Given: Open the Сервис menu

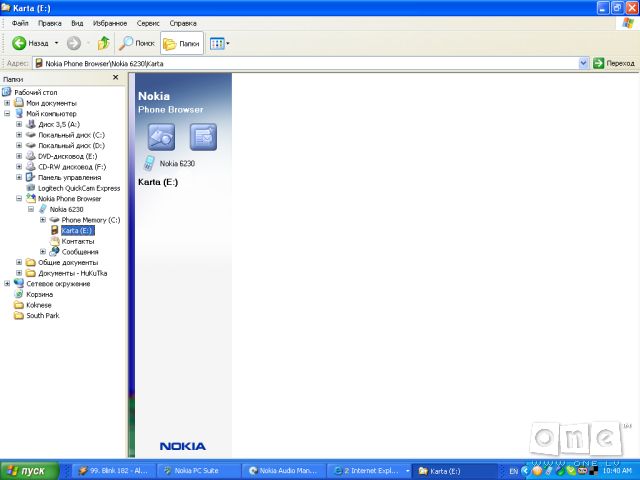Looking at the screenshot, I should click(x=147, y=22).
